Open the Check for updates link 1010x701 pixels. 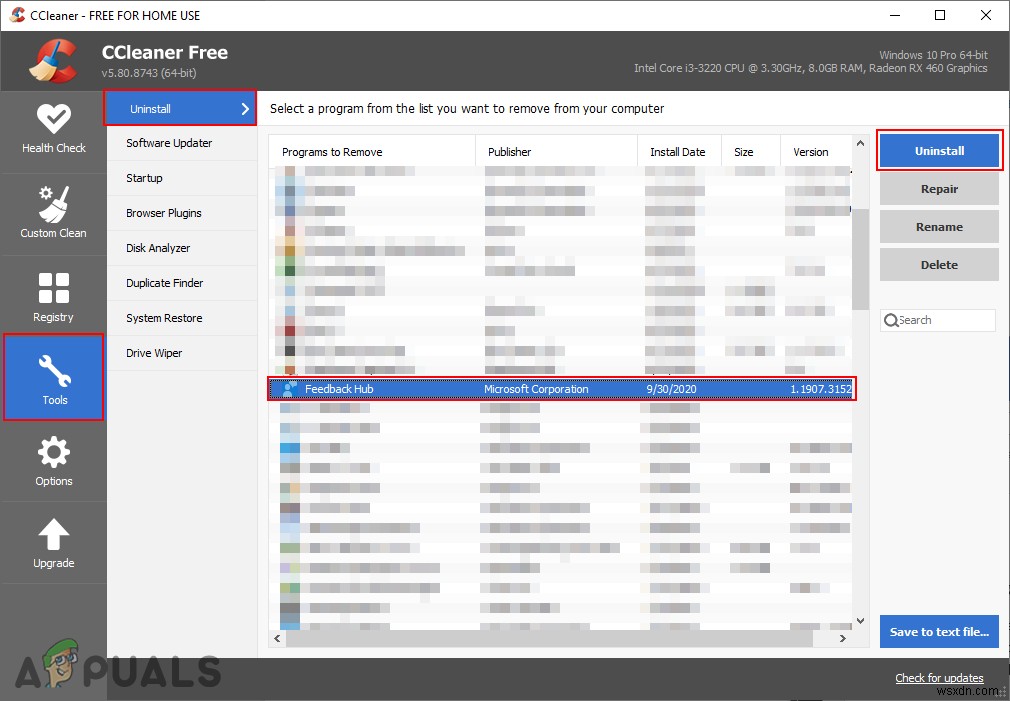[939, 678]
